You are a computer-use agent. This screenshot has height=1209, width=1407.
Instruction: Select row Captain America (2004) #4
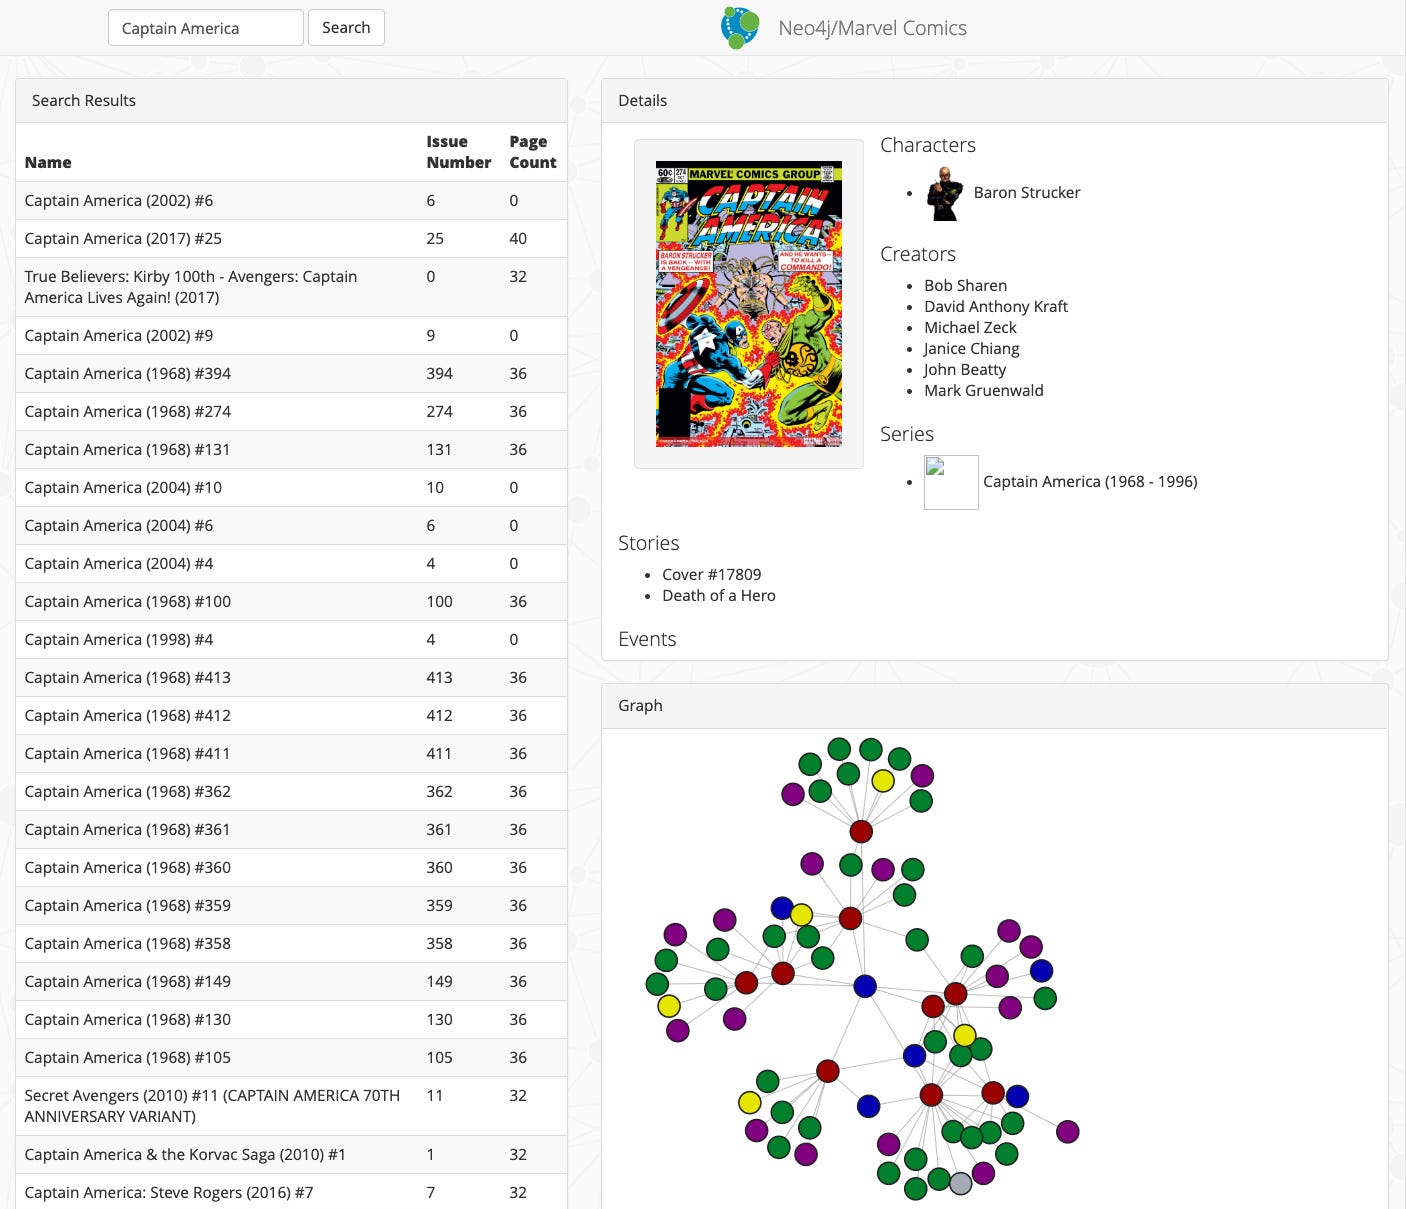click(x=291, y=564)
